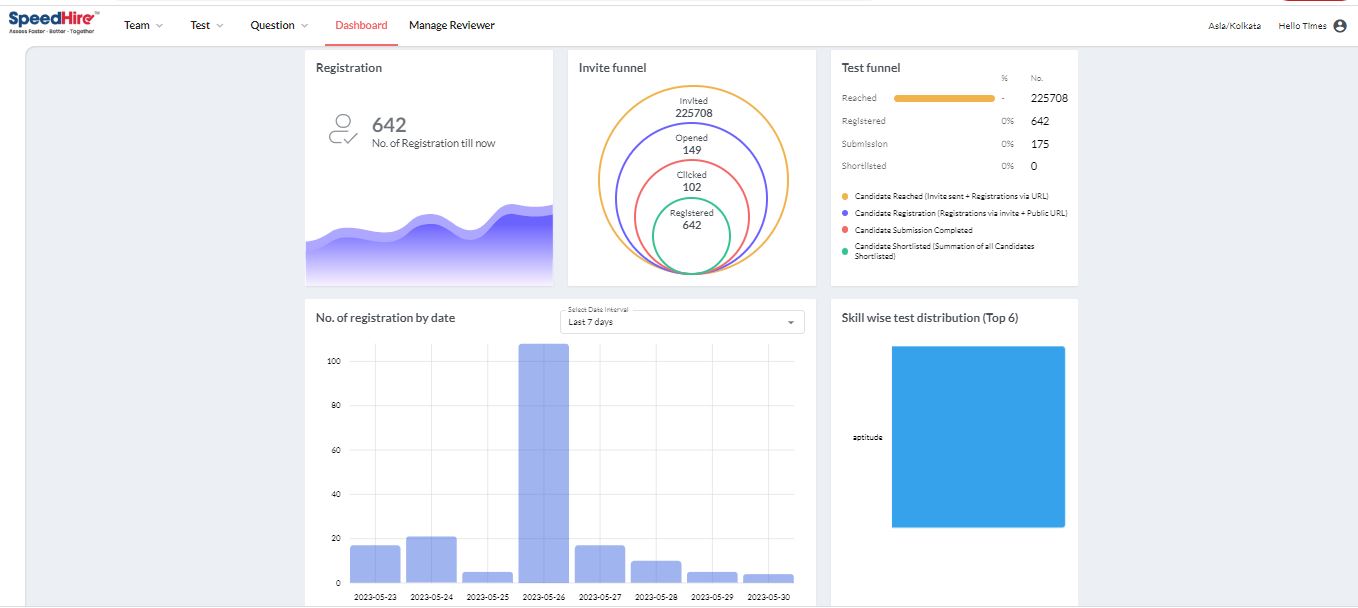Open the date interval dropdown arrow

[x=791, y=323]
